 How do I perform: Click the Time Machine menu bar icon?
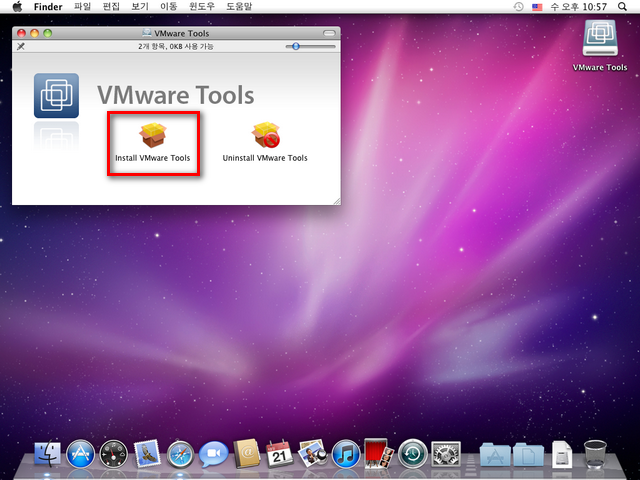pyautogui.click(x=518, y=7)
